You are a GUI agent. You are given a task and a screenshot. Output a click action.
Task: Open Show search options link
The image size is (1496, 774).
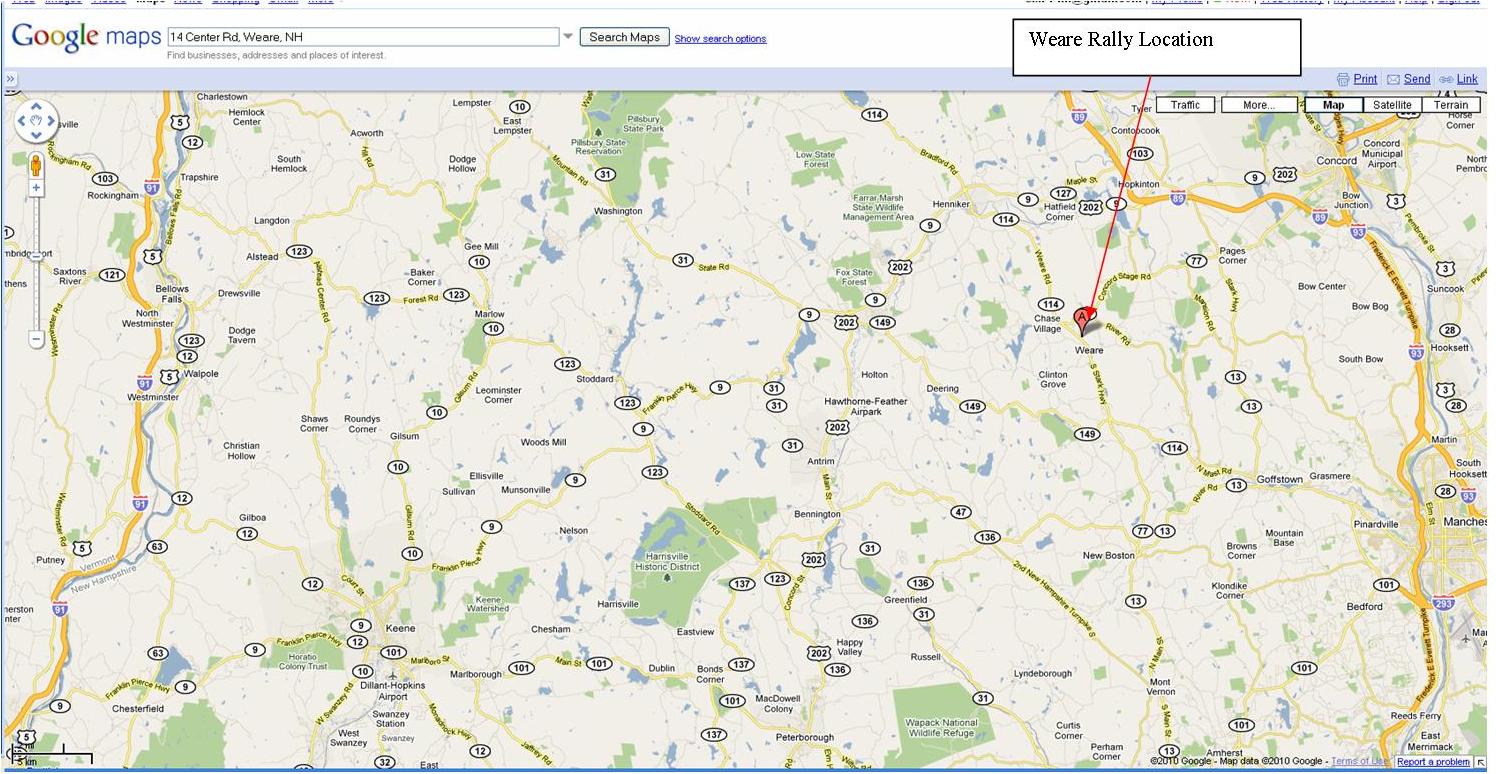[720, 39]
